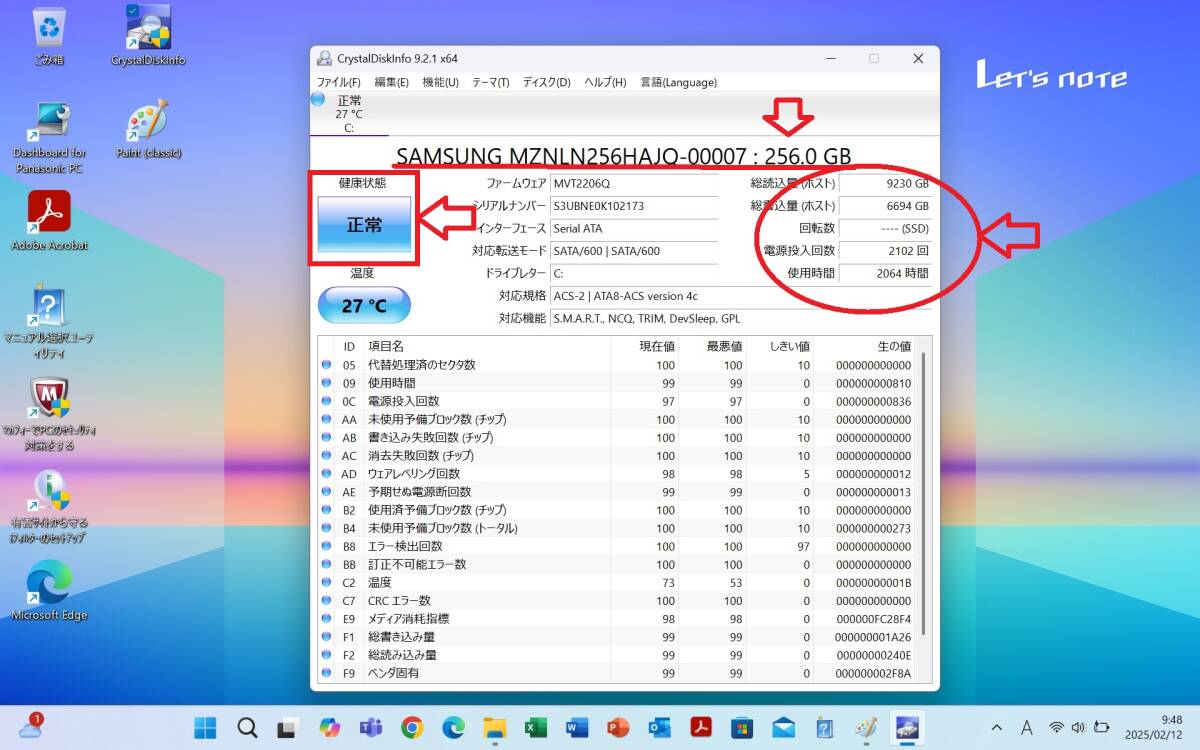The image size is (1200, 750).
Task: Launch PowerPoint from the taskbar
Action: point(618,728)
